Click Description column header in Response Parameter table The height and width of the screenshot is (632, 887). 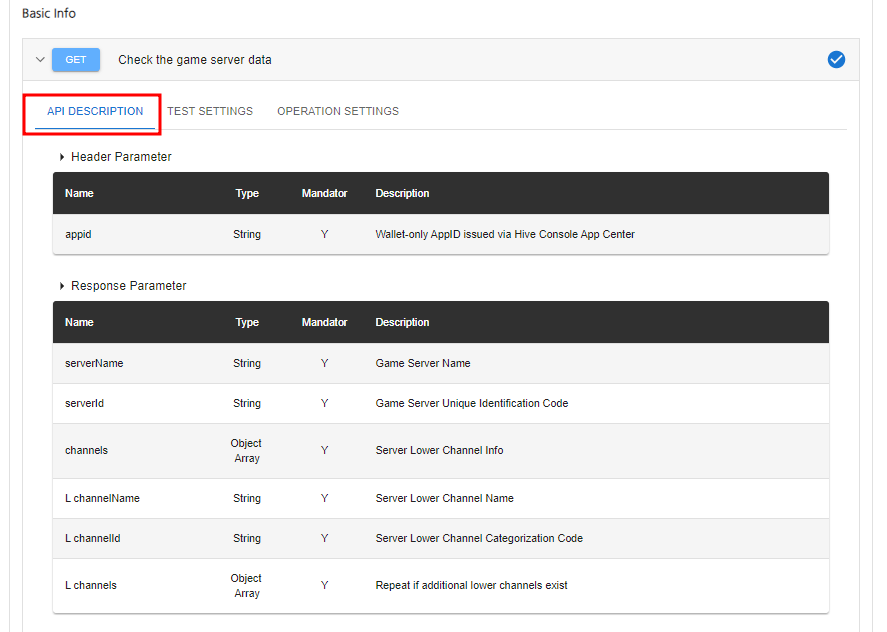[402, 323]
